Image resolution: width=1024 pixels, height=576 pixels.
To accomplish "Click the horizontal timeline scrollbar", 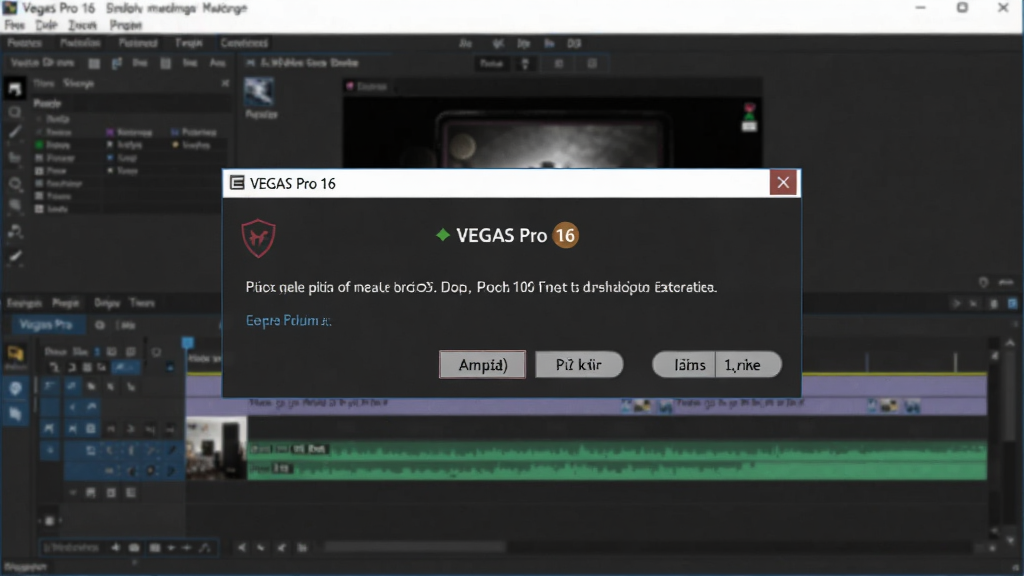I will click(415, 547).
